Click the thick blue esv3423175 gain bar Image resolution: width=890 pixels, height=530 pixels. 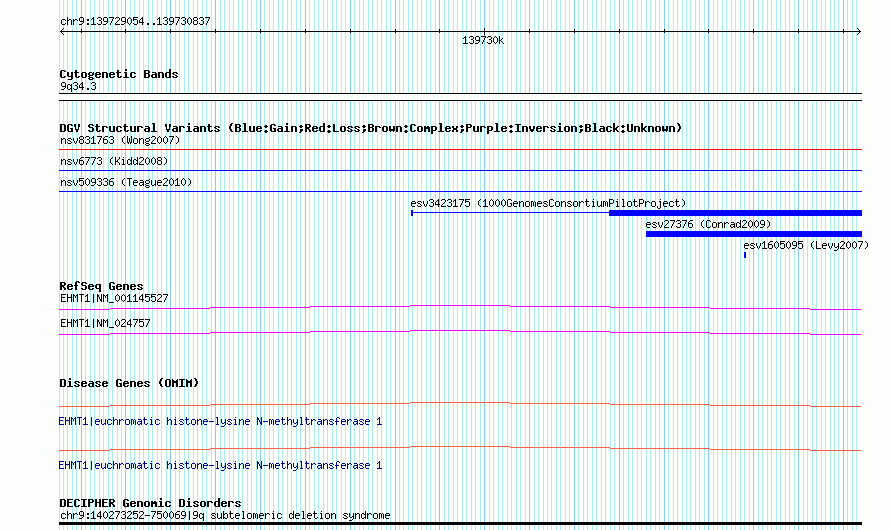(x=736, y=213)
